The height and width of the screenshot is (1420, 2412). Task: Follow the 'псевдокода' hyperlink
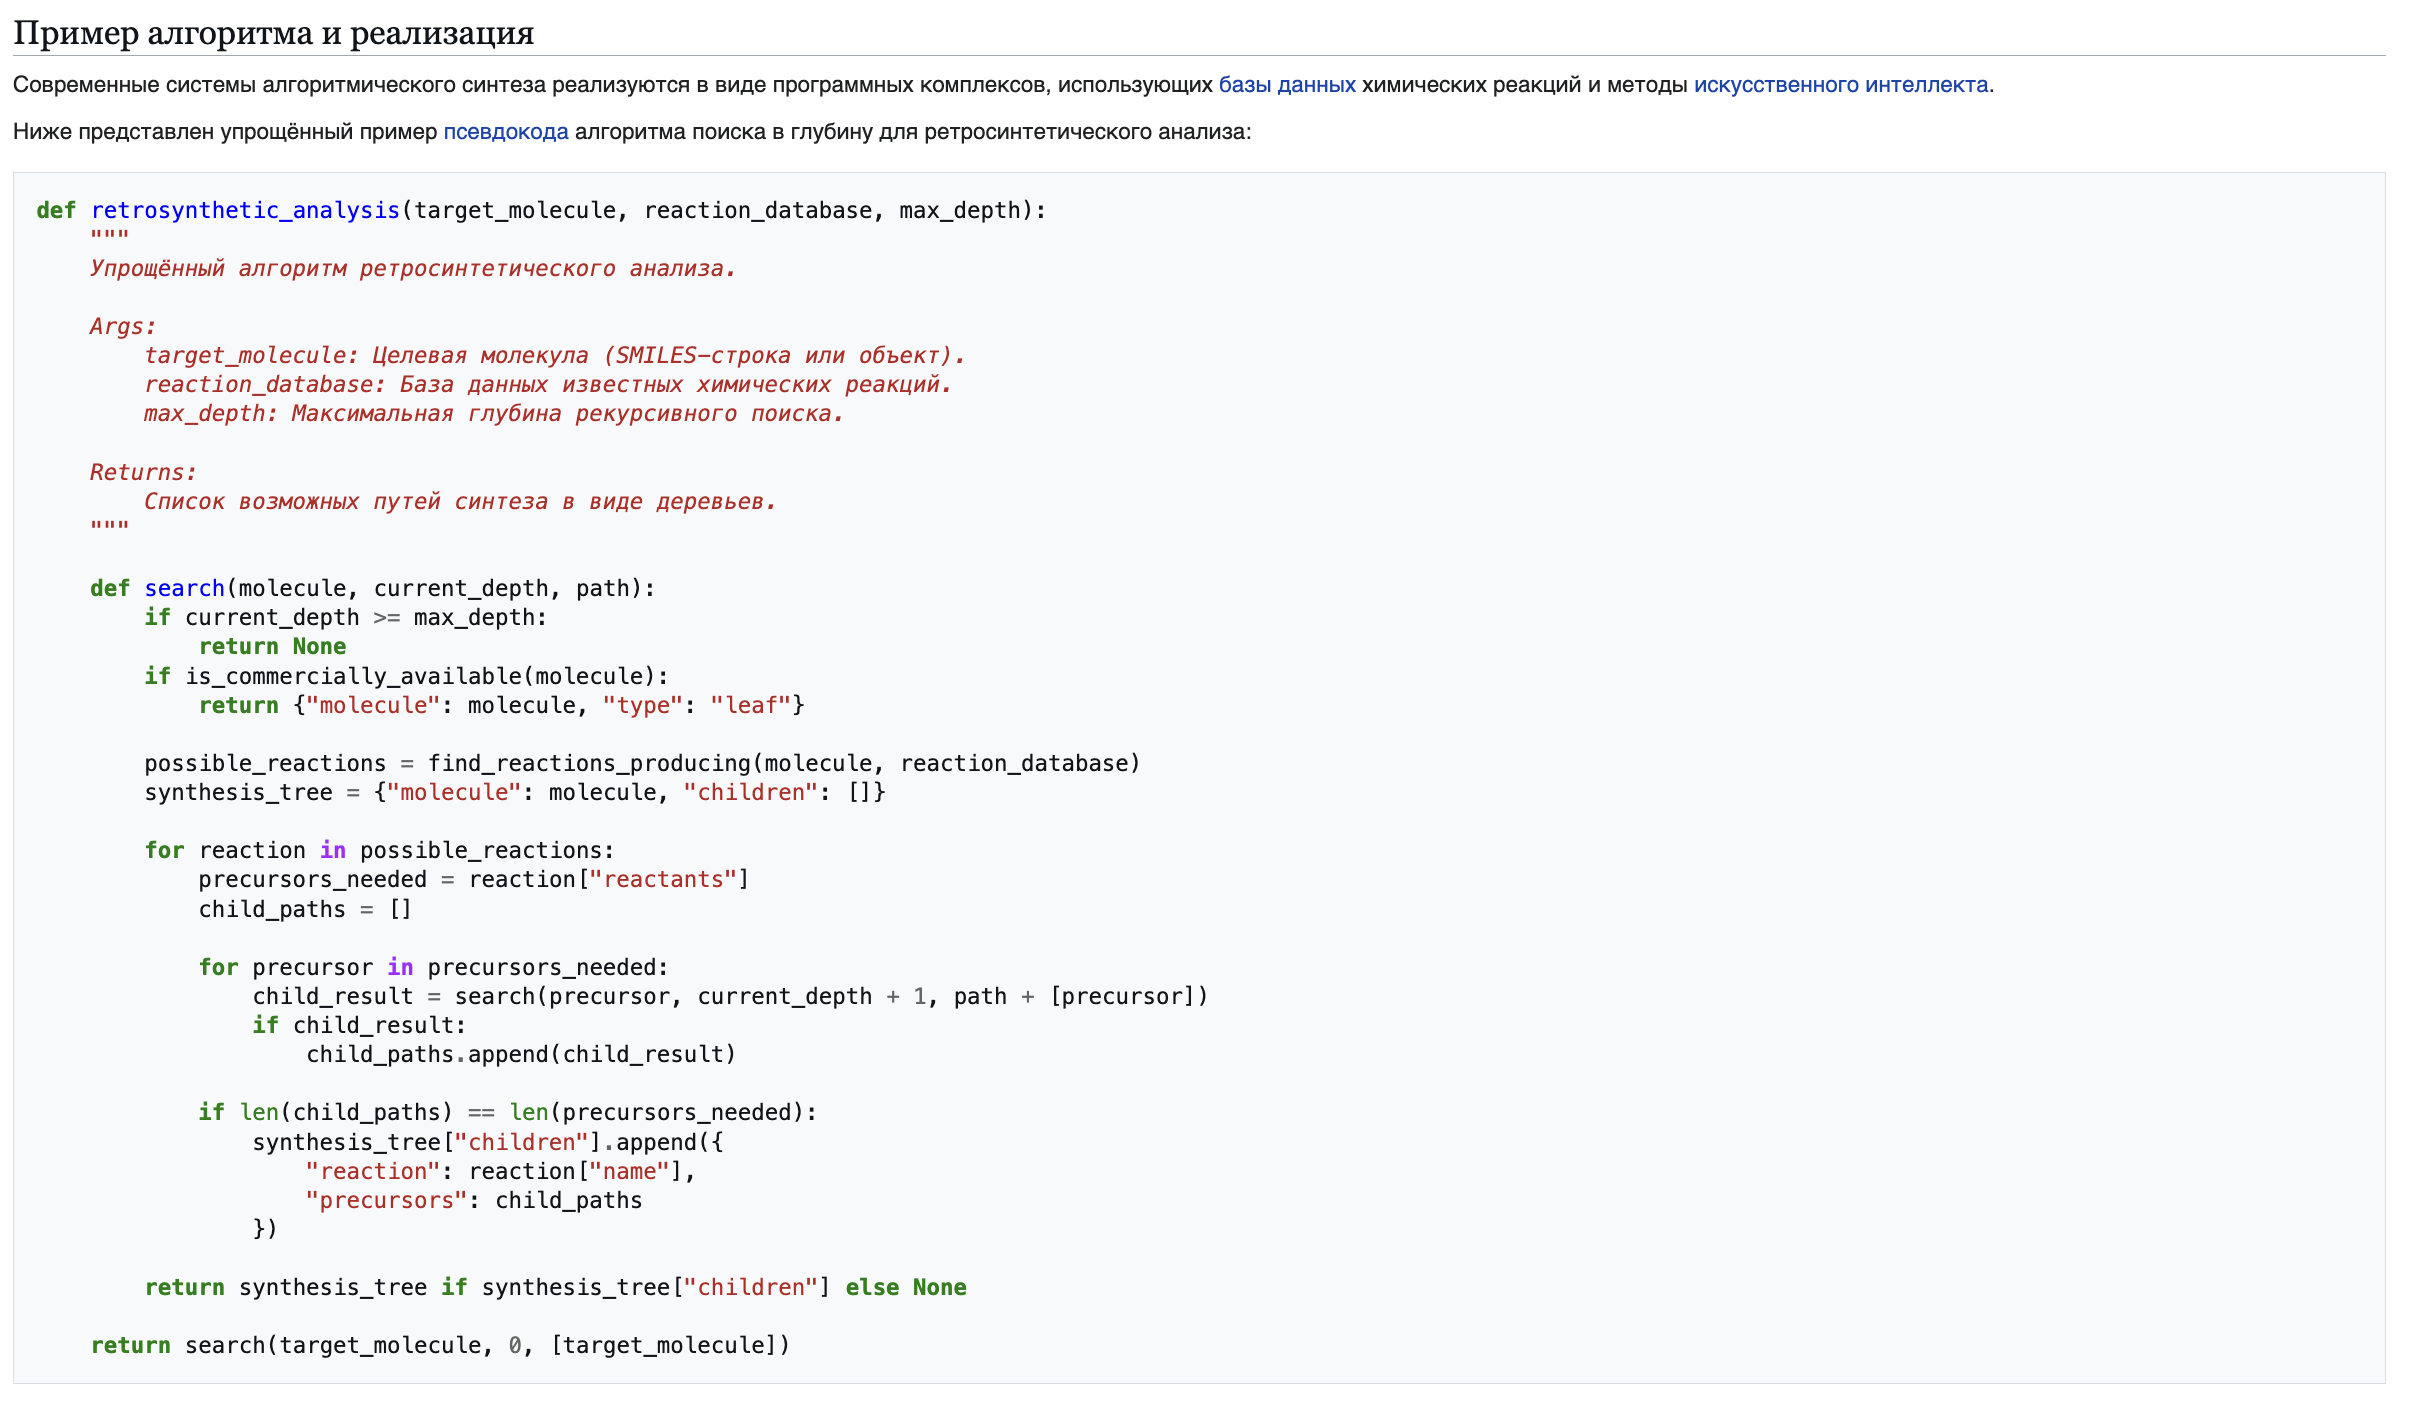tap(505, 132)
